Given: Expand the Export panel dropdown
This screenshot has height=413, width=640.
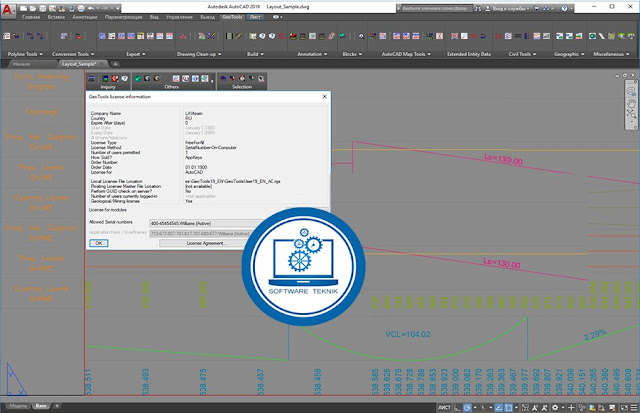Looking at the screenshot, I should pyautogui.click(x=144, y=54).
